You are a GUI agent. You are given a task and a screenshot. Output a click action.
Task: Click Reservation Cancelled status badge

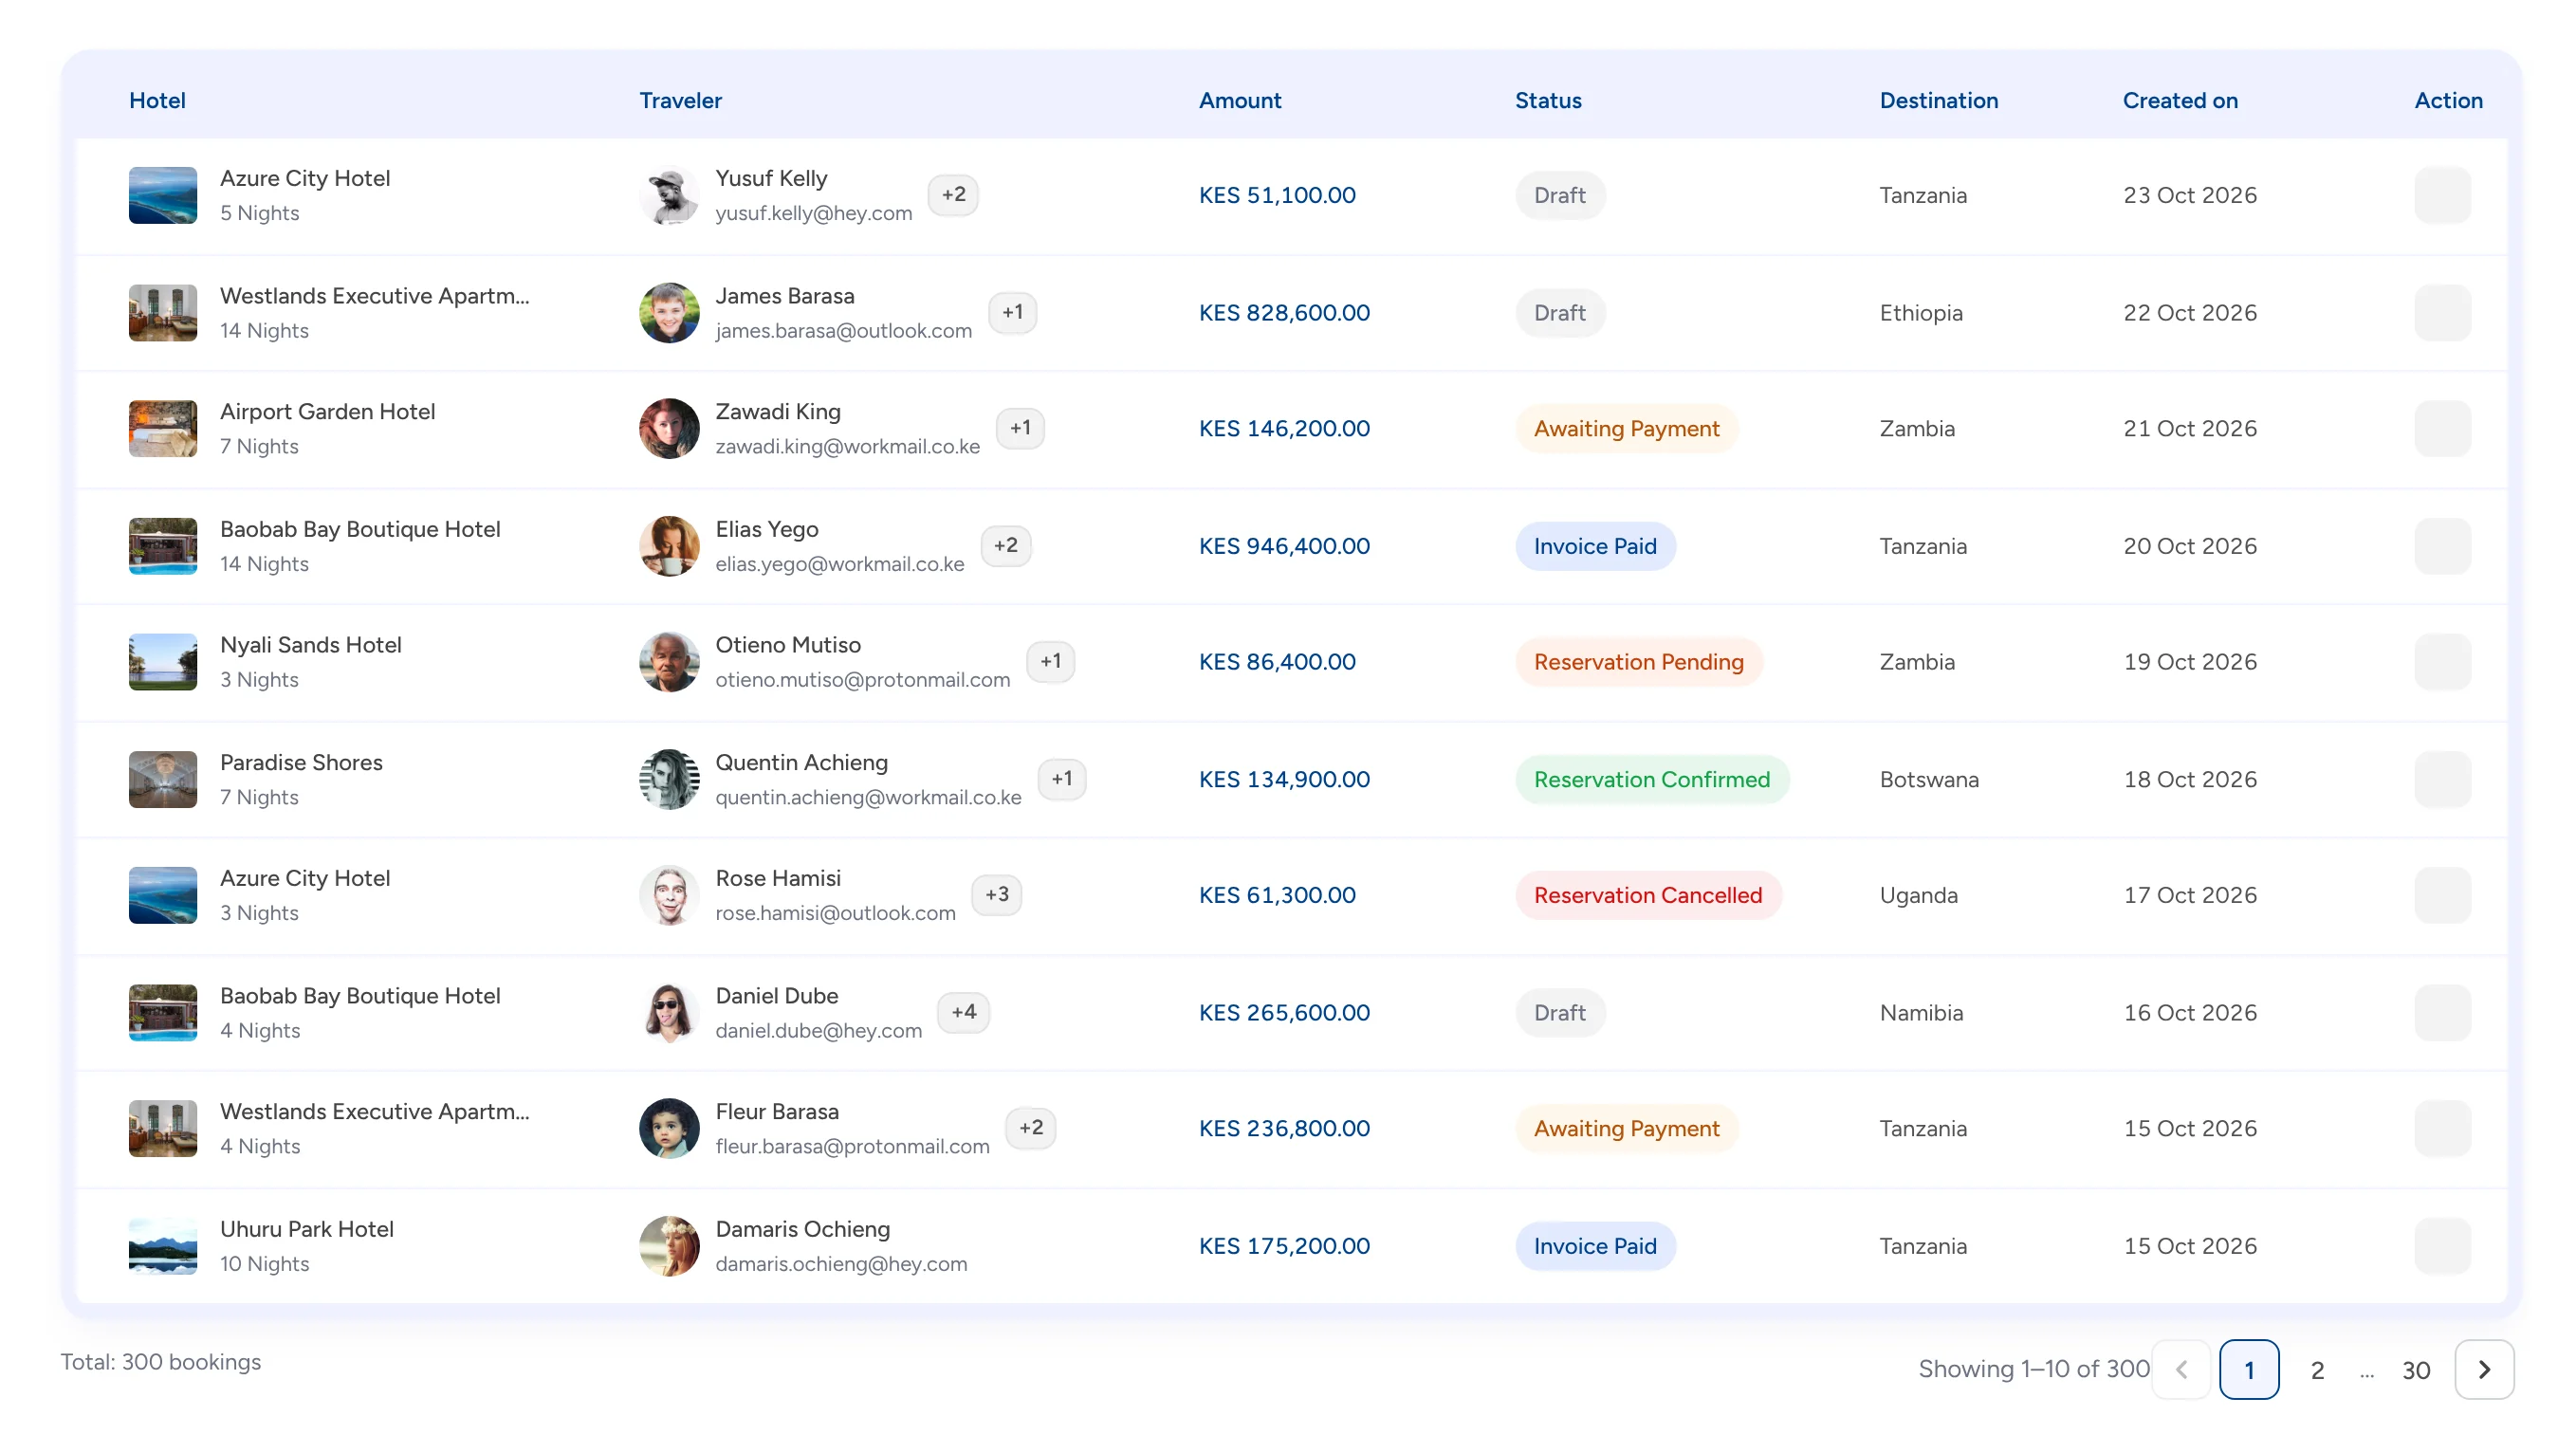pos(1648,895)
